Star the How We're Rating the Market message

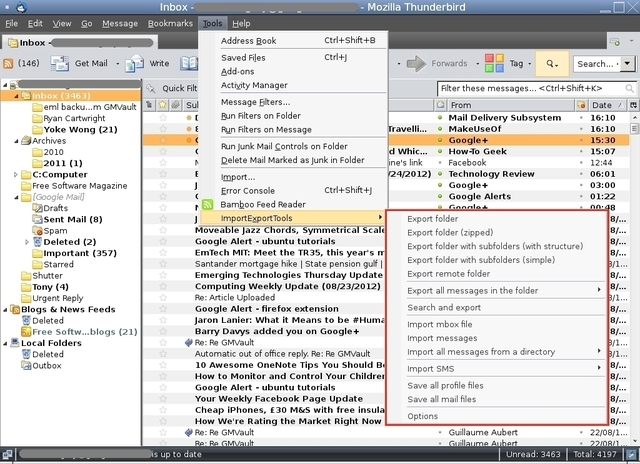click(163, 421)
